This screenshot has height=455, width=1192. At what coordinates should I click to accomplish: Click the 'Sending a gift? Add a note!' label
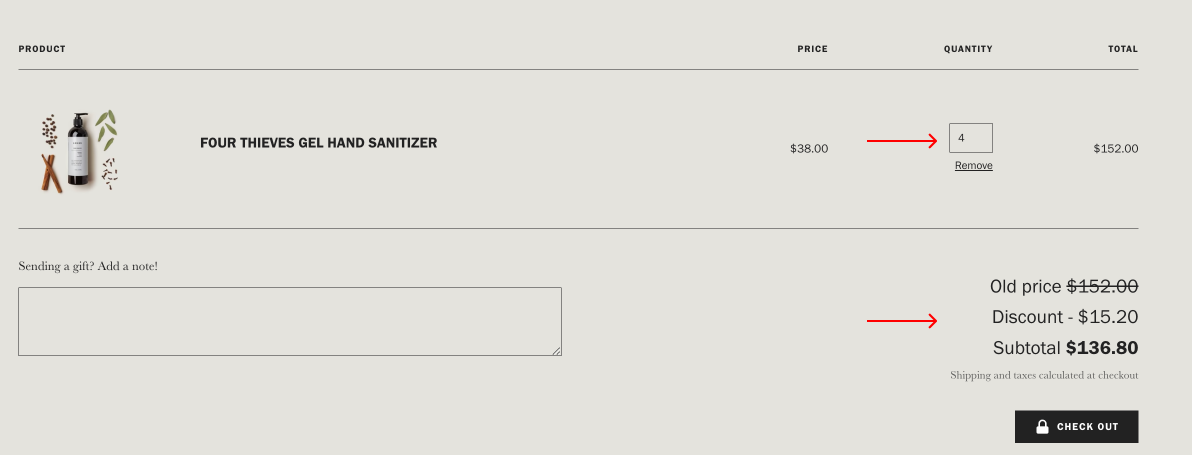tap(88, 267)
